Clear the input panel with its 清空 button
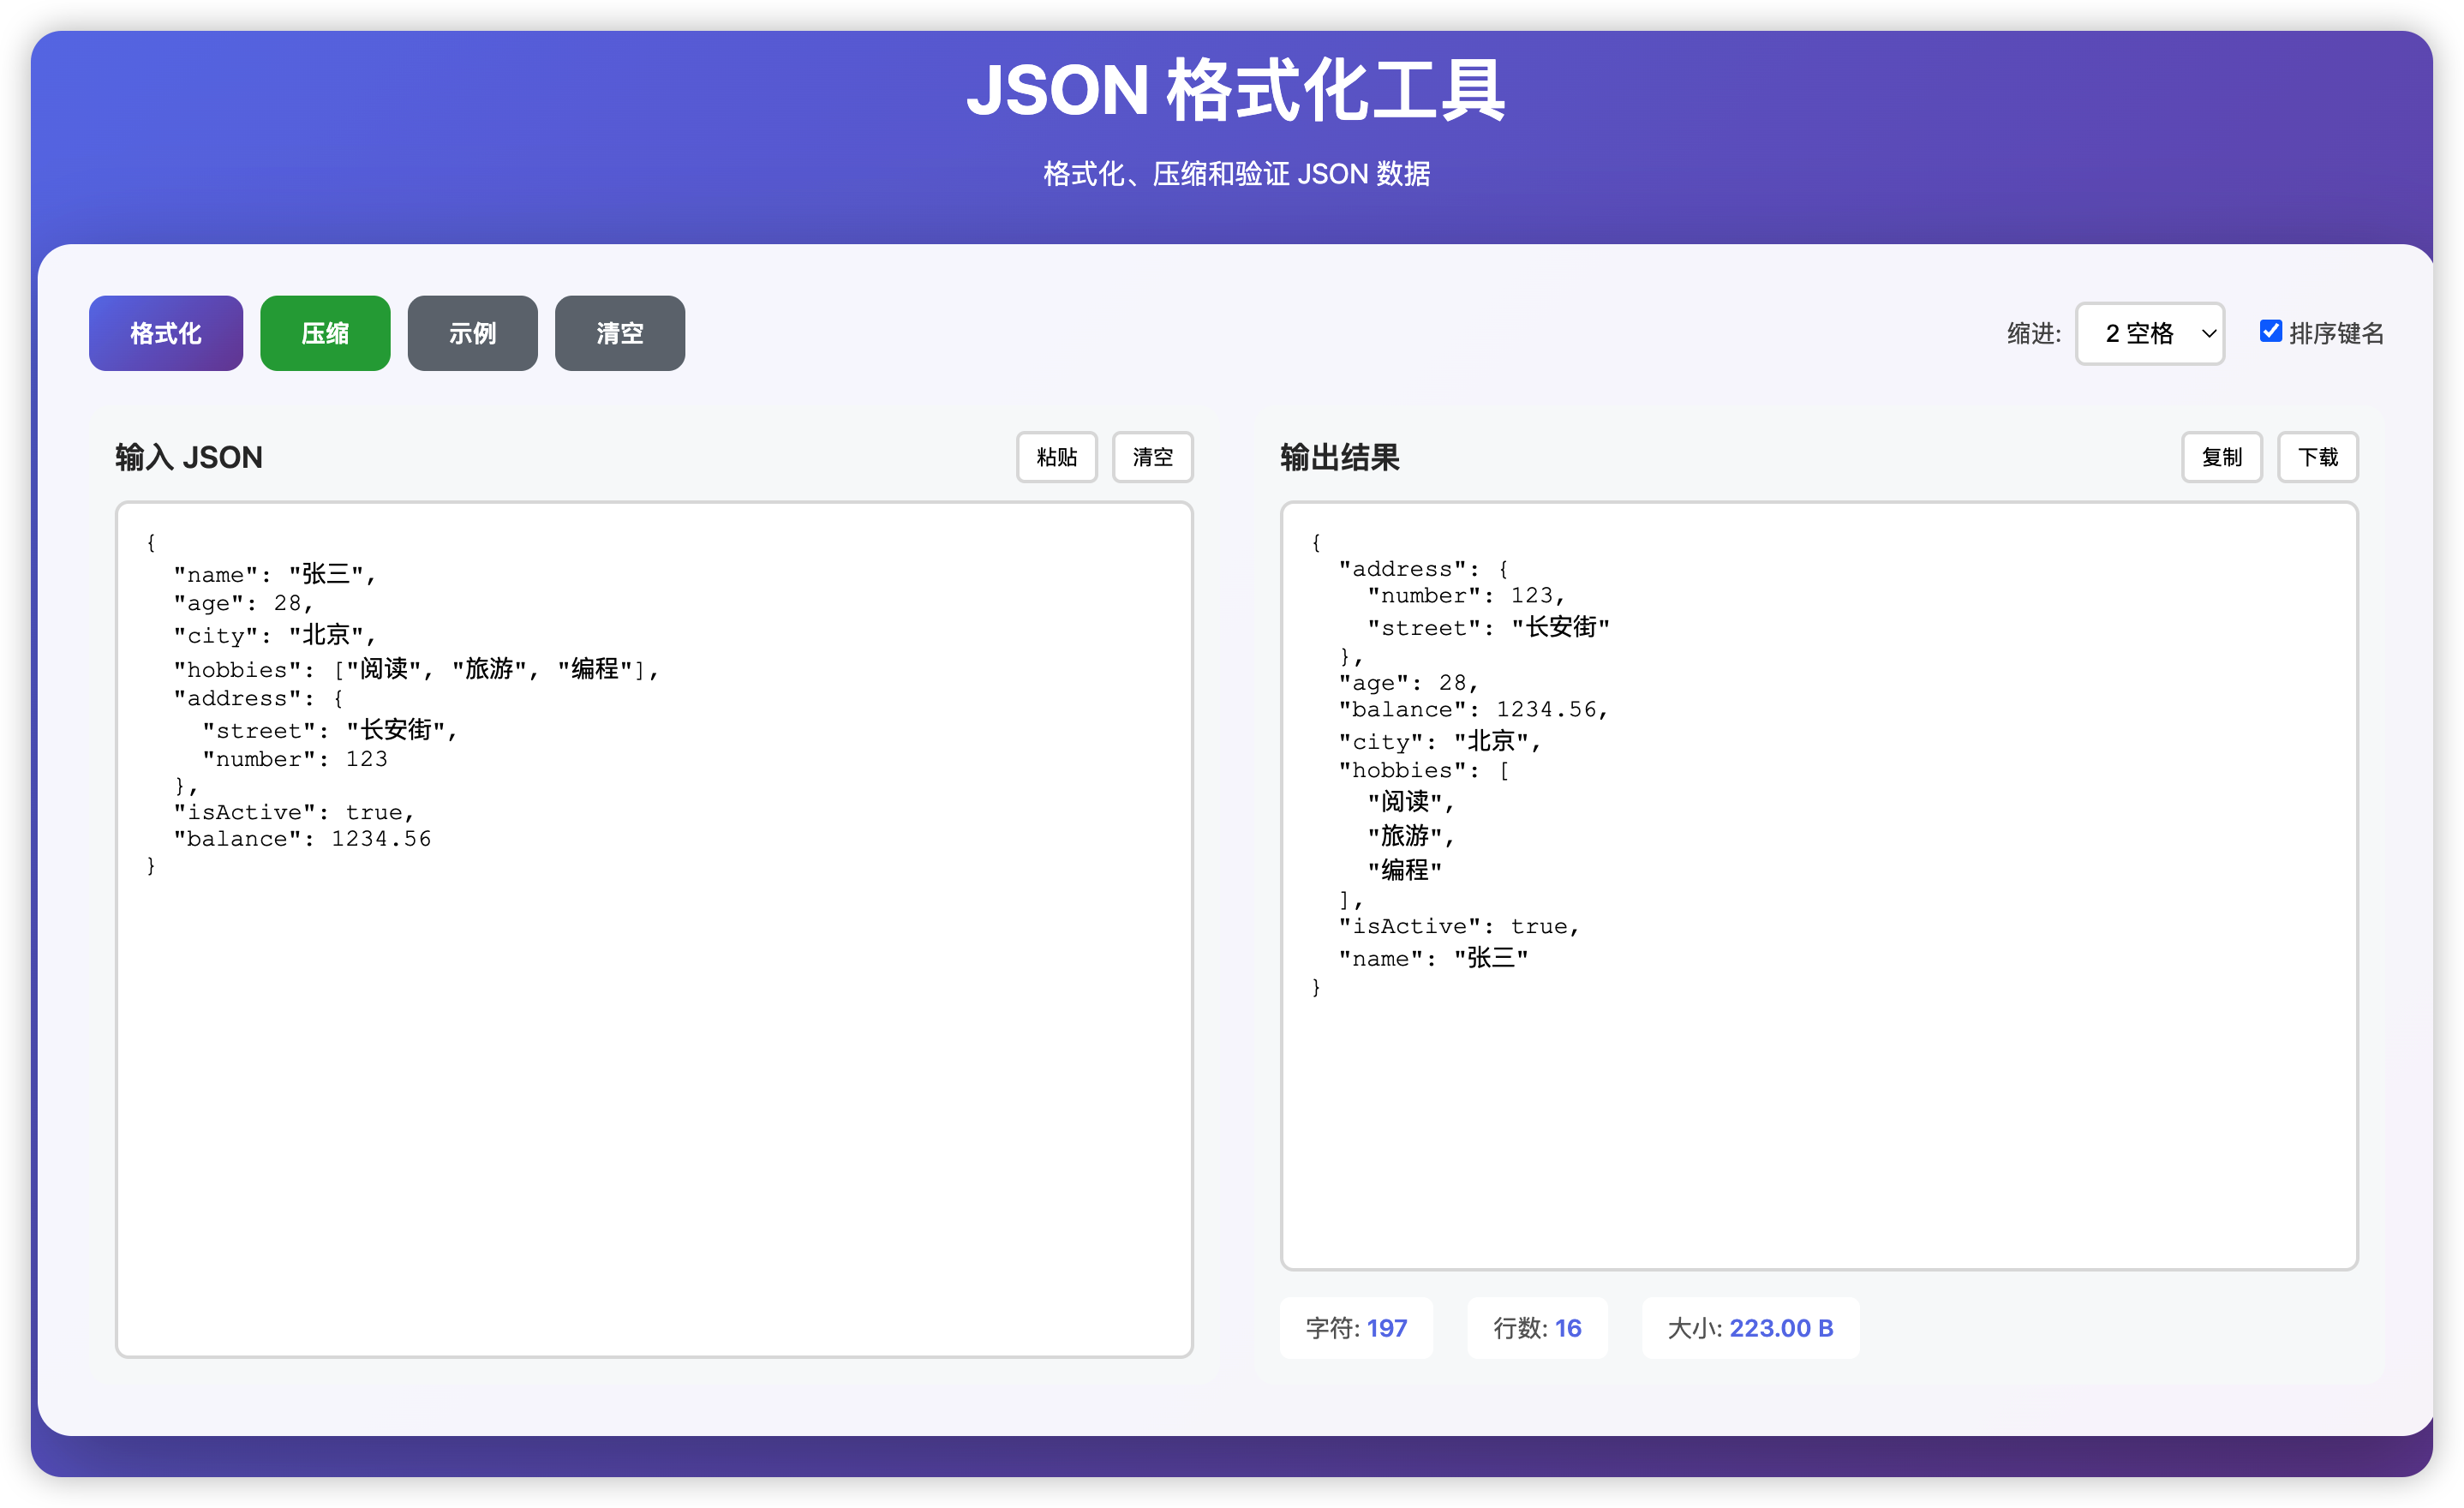 [x=1152, y=457]
